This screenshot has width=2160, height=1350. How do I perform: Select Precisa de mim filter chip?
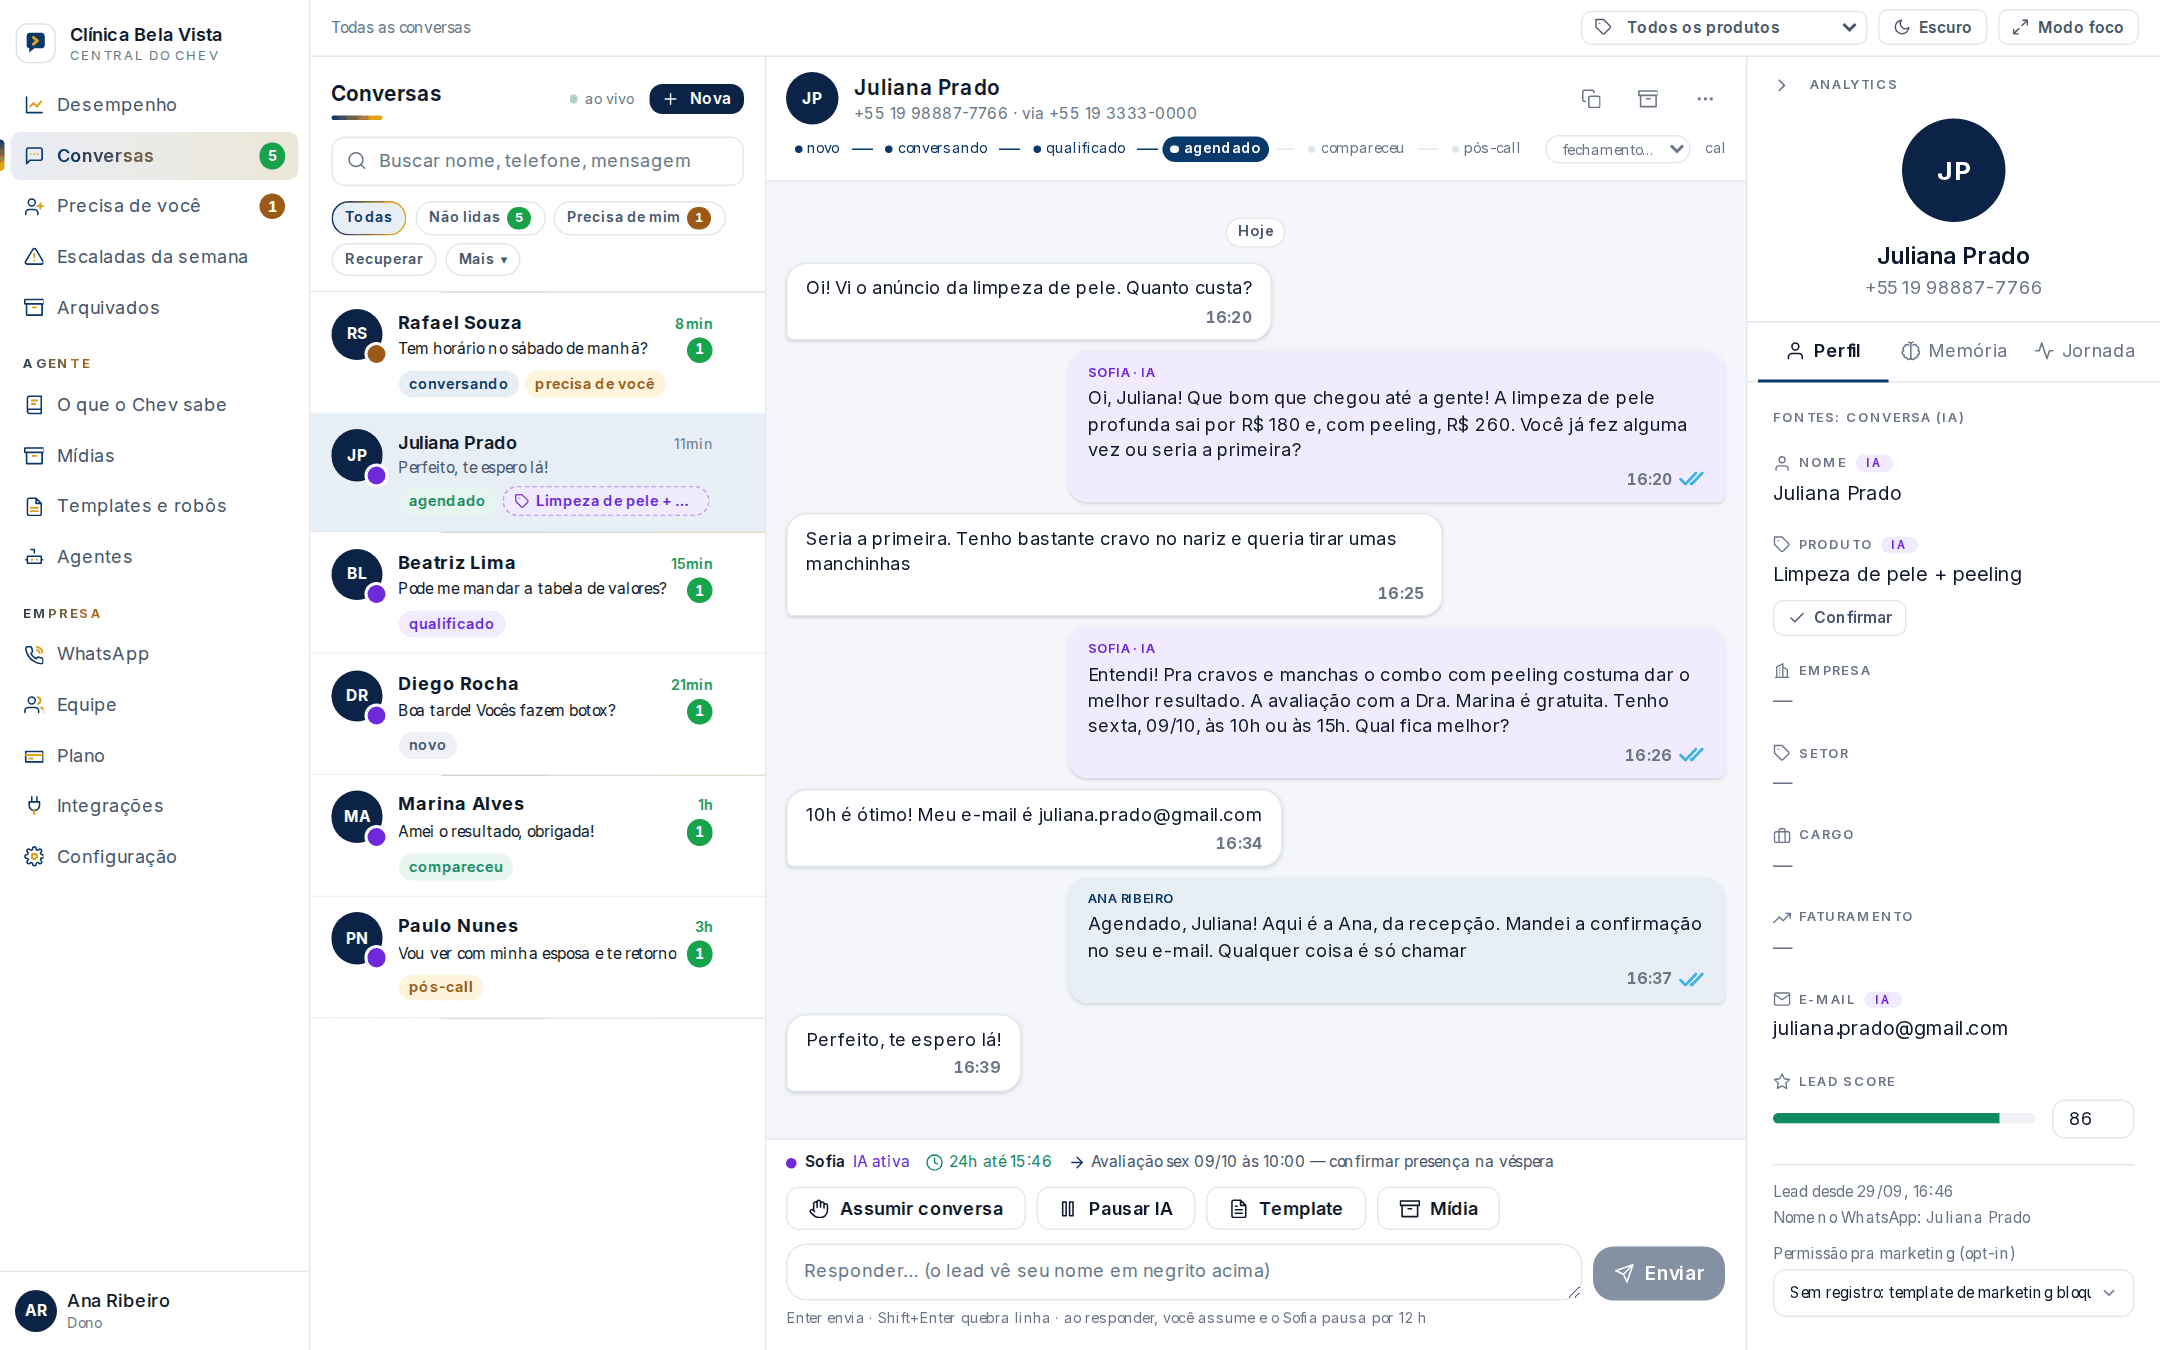639,218
